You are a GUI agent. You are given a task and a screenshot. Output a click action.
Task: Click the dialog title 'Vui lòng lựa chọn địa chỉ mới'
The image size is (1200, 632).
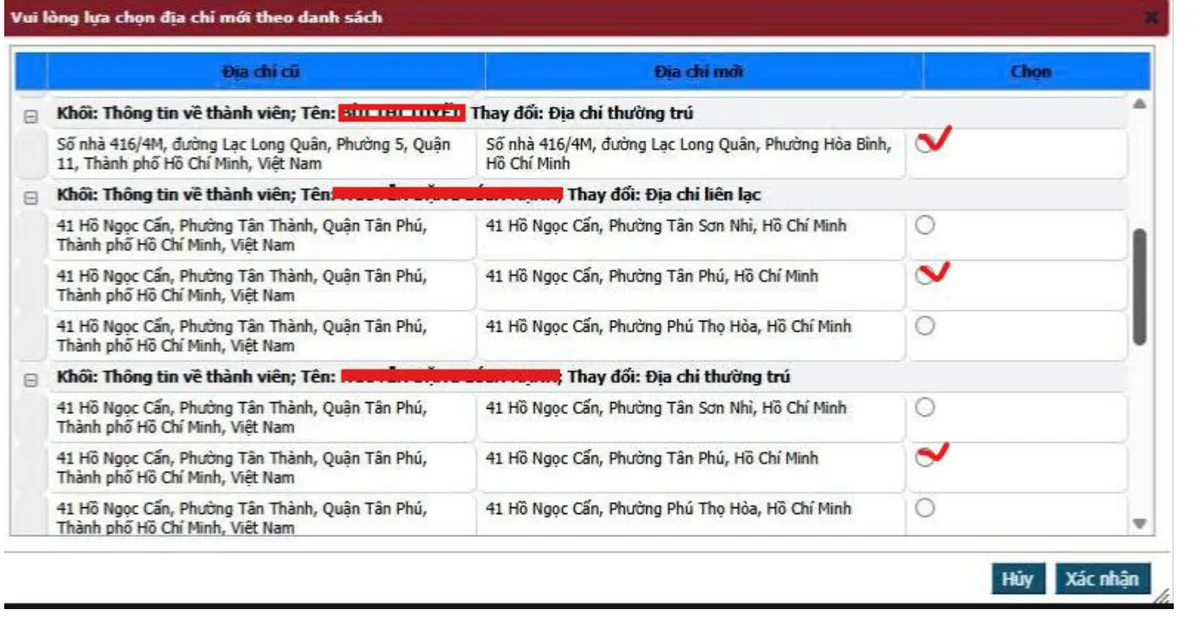coord(196,17)
